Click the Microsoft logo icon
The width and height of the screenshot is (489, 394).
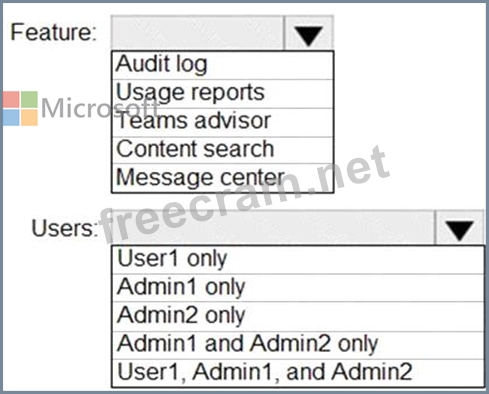(x=20, y=108)
